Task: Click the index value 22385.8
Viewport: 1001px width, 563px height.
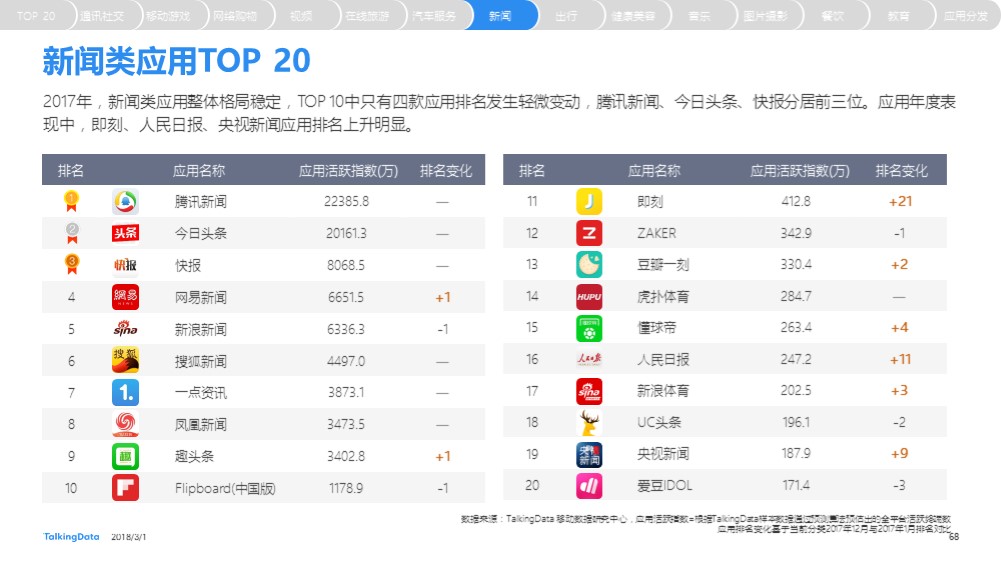Action: click(x=346, y=202)
